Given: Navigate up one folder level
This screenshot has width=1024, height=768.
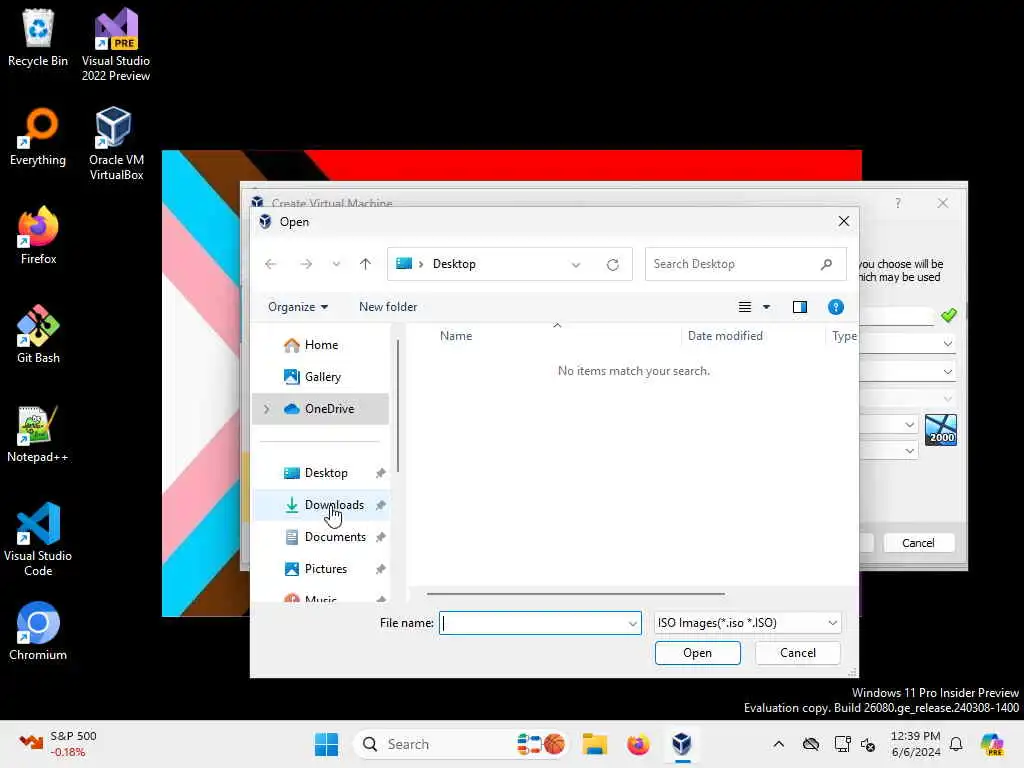Looking at the screenshot, I should pos(365,264).
